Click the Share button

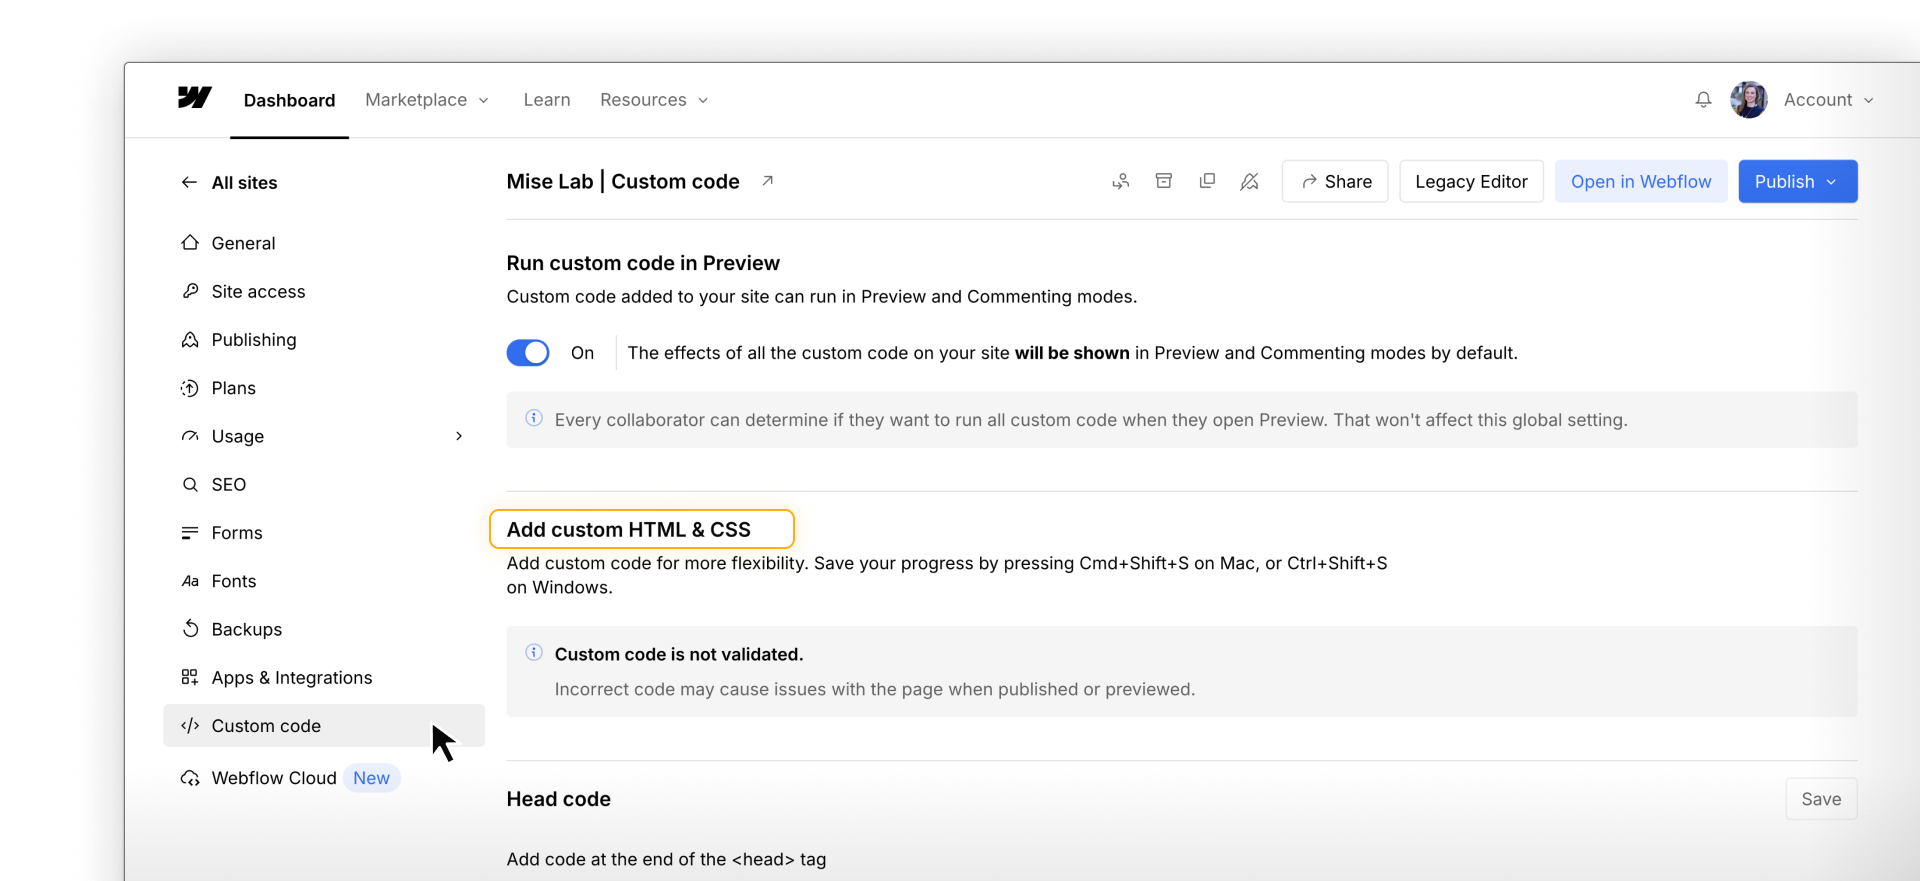tap(1335, 181)
